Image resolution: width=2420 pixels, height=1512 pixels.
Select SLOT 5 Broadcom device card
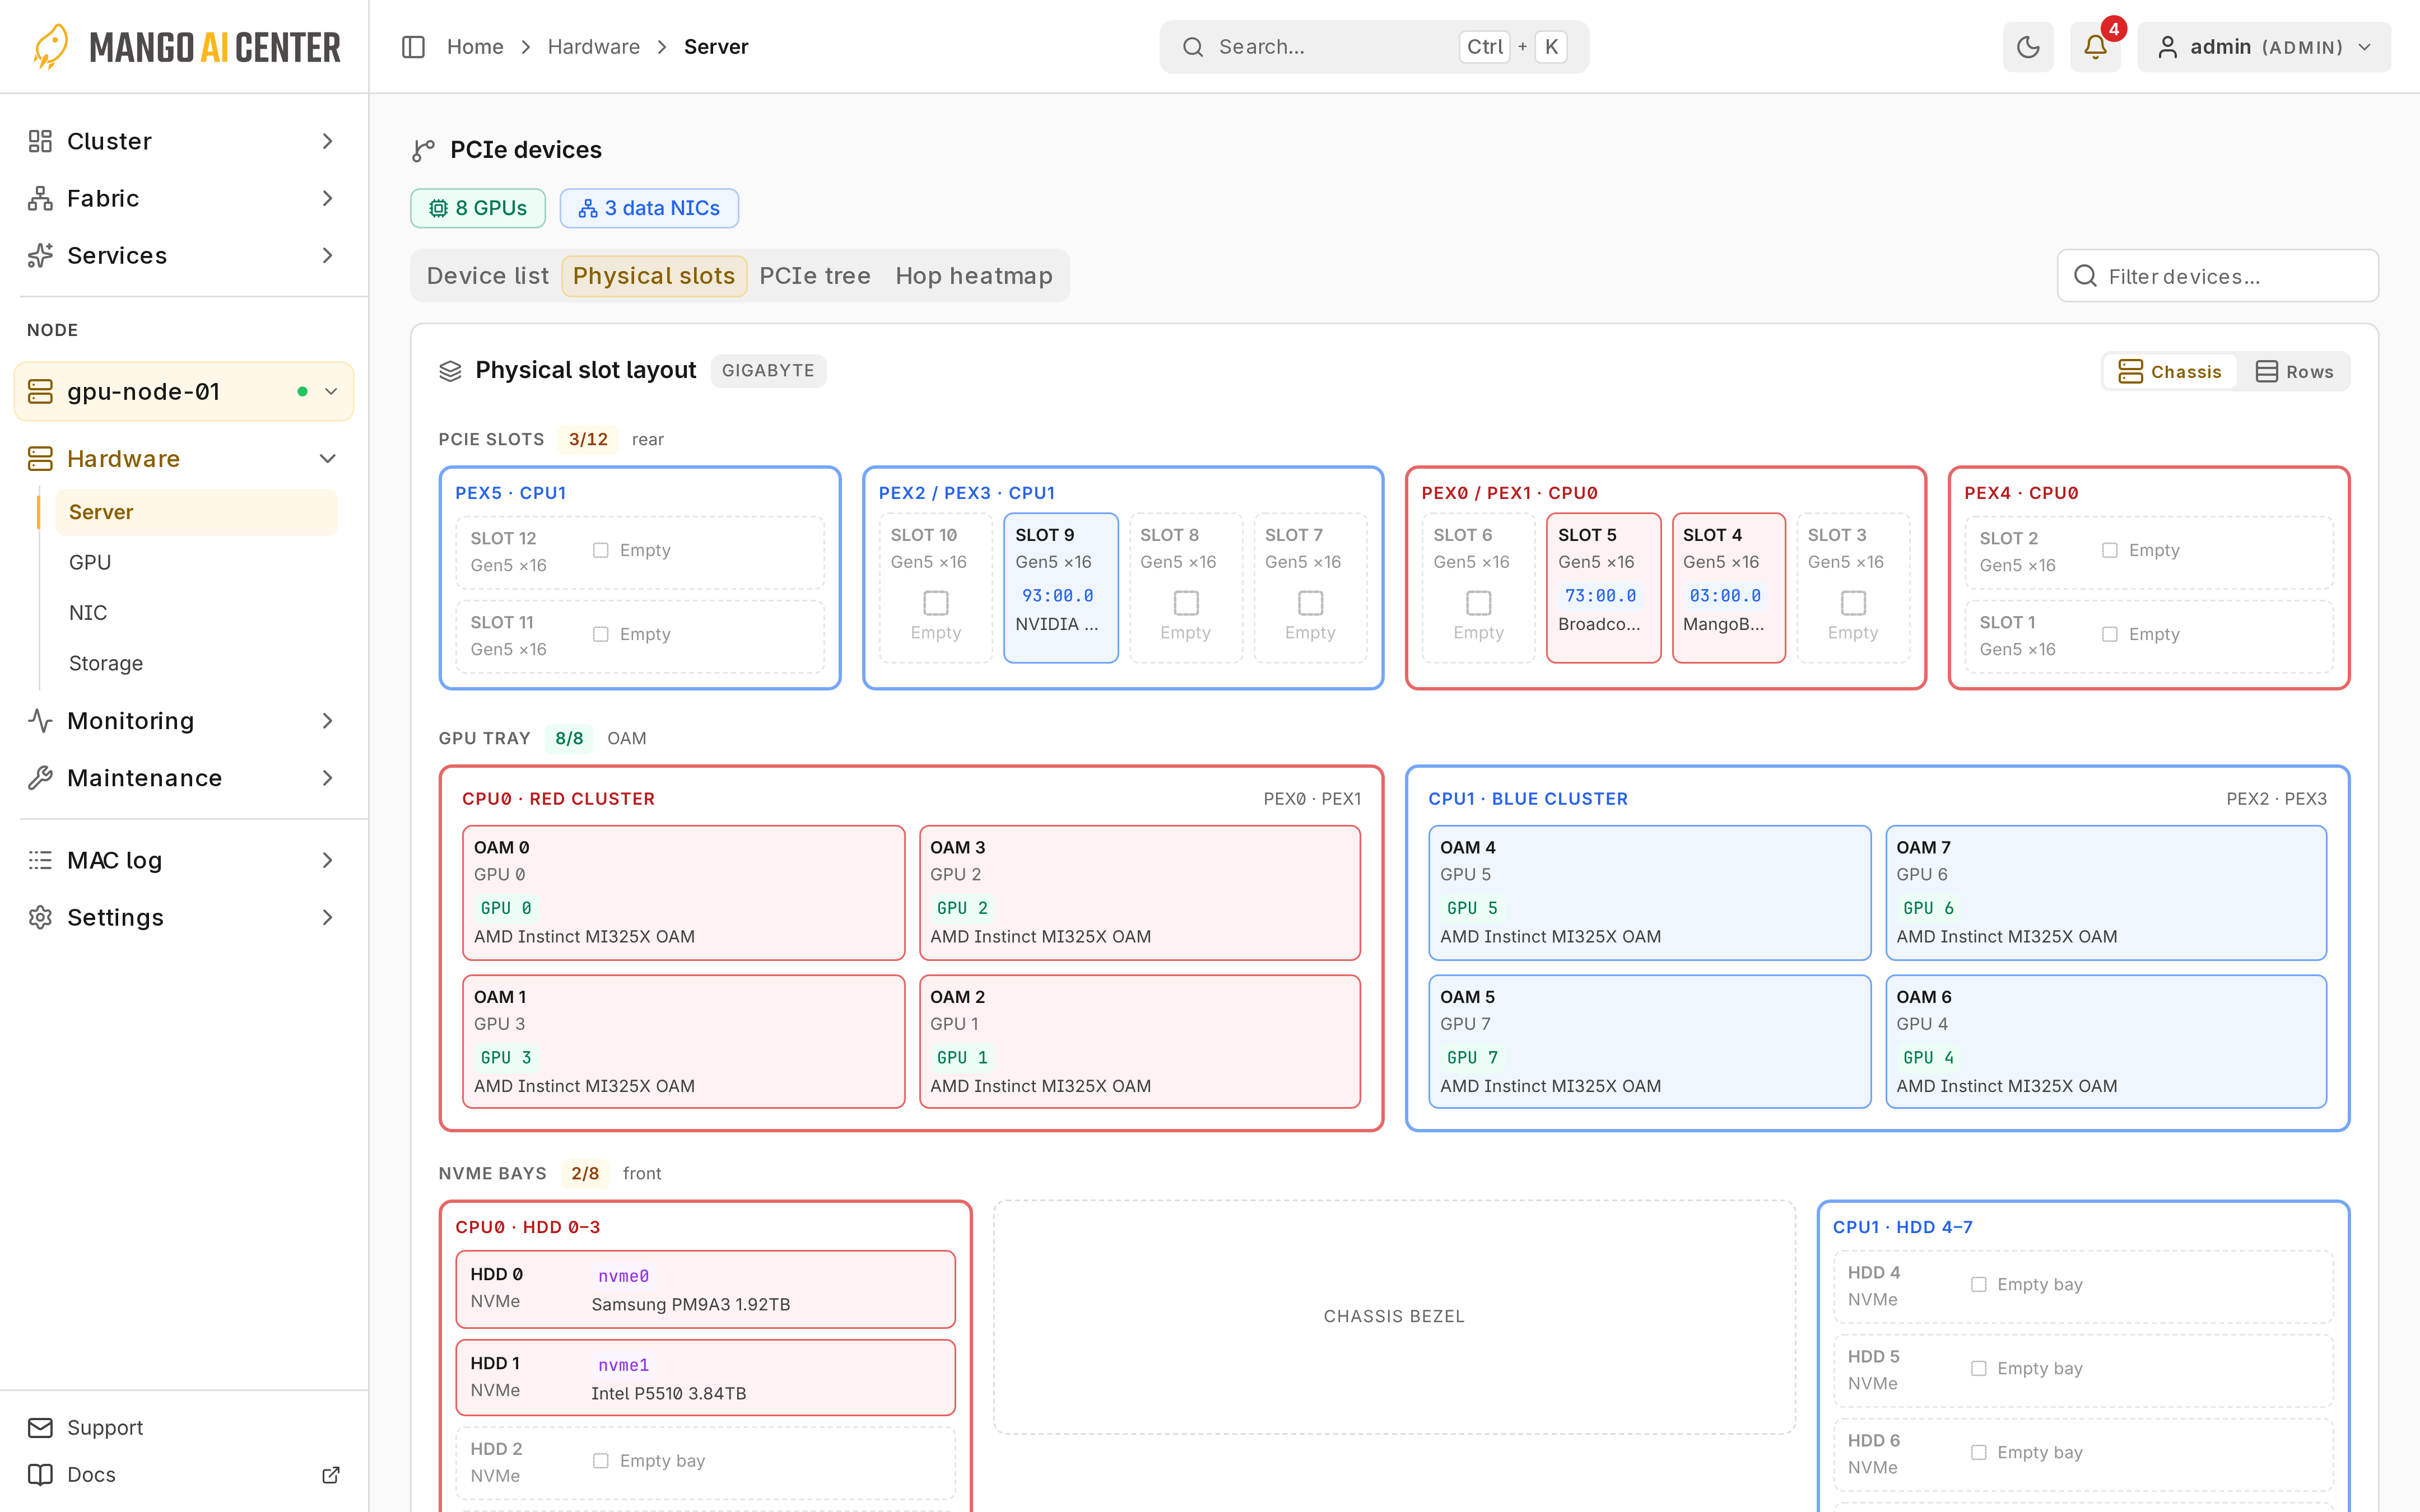pos(1604,587)
